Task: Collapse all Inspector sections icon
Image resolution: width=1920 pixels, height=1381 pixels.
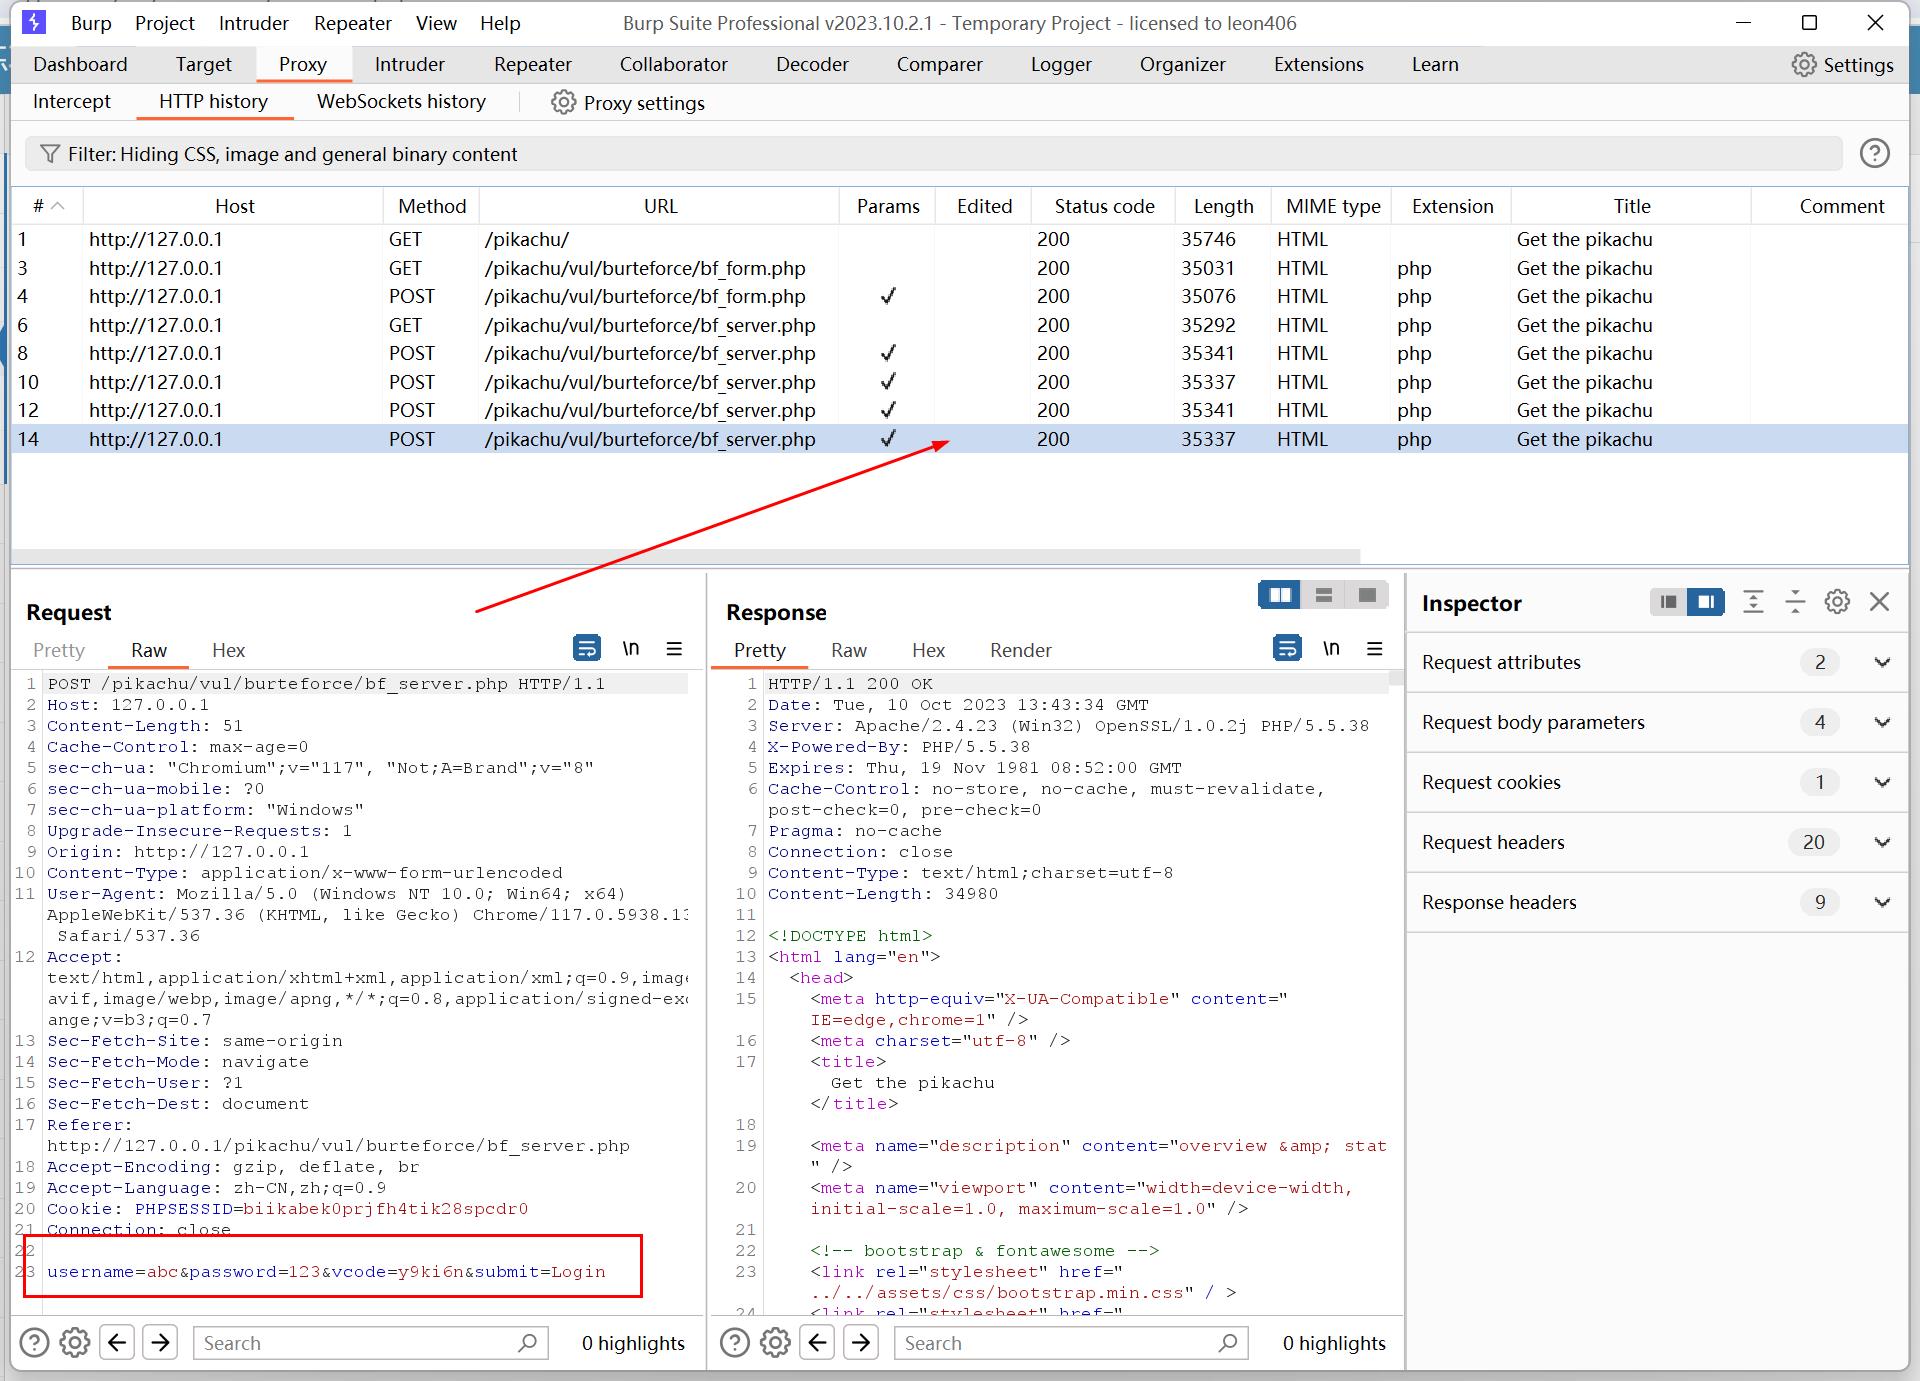Action: tap(1795, 602)
